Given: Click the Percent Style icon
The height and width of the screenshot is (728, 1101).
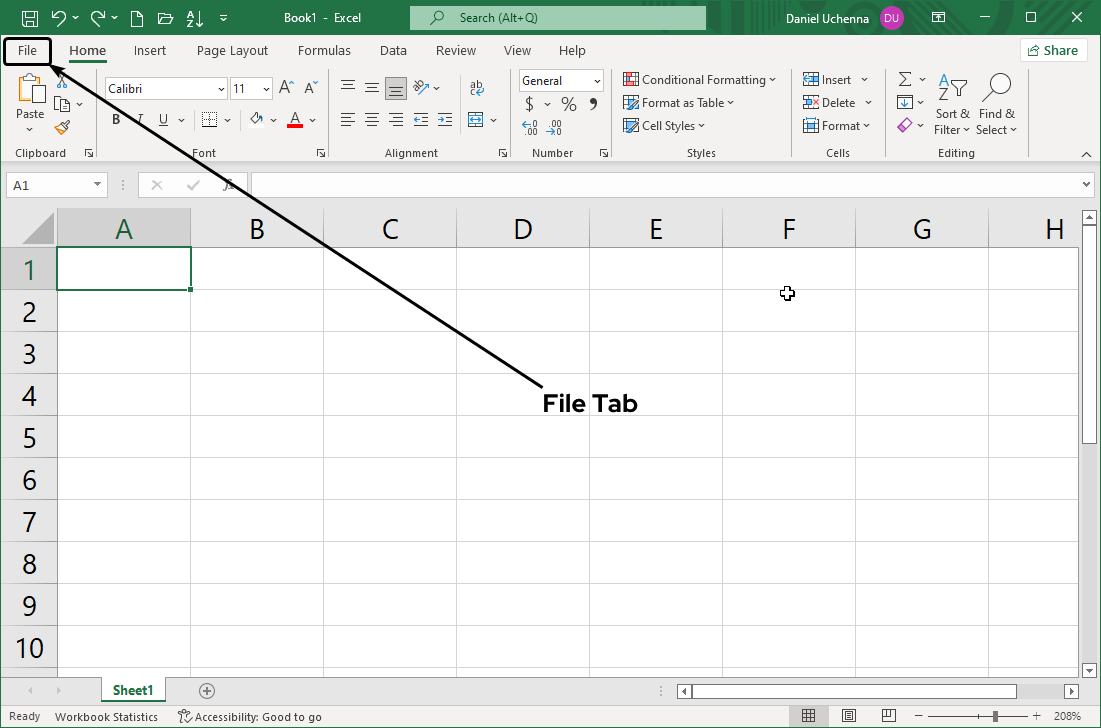Looking at the screenshot, I should pos(568,104).
